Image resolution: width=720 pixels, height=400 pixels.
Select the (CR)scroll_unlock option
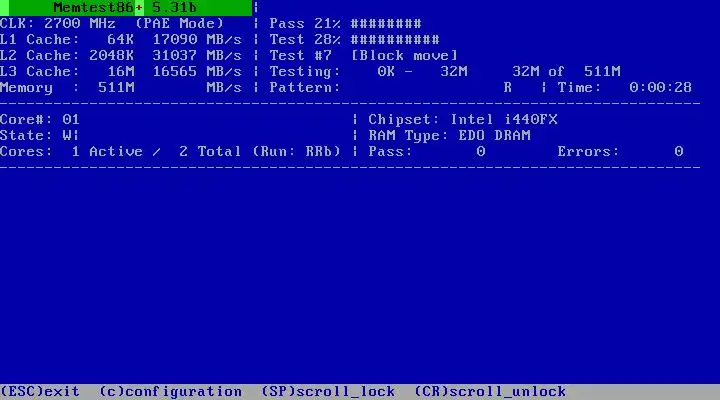pyautogui.click(x=490, y=392)
